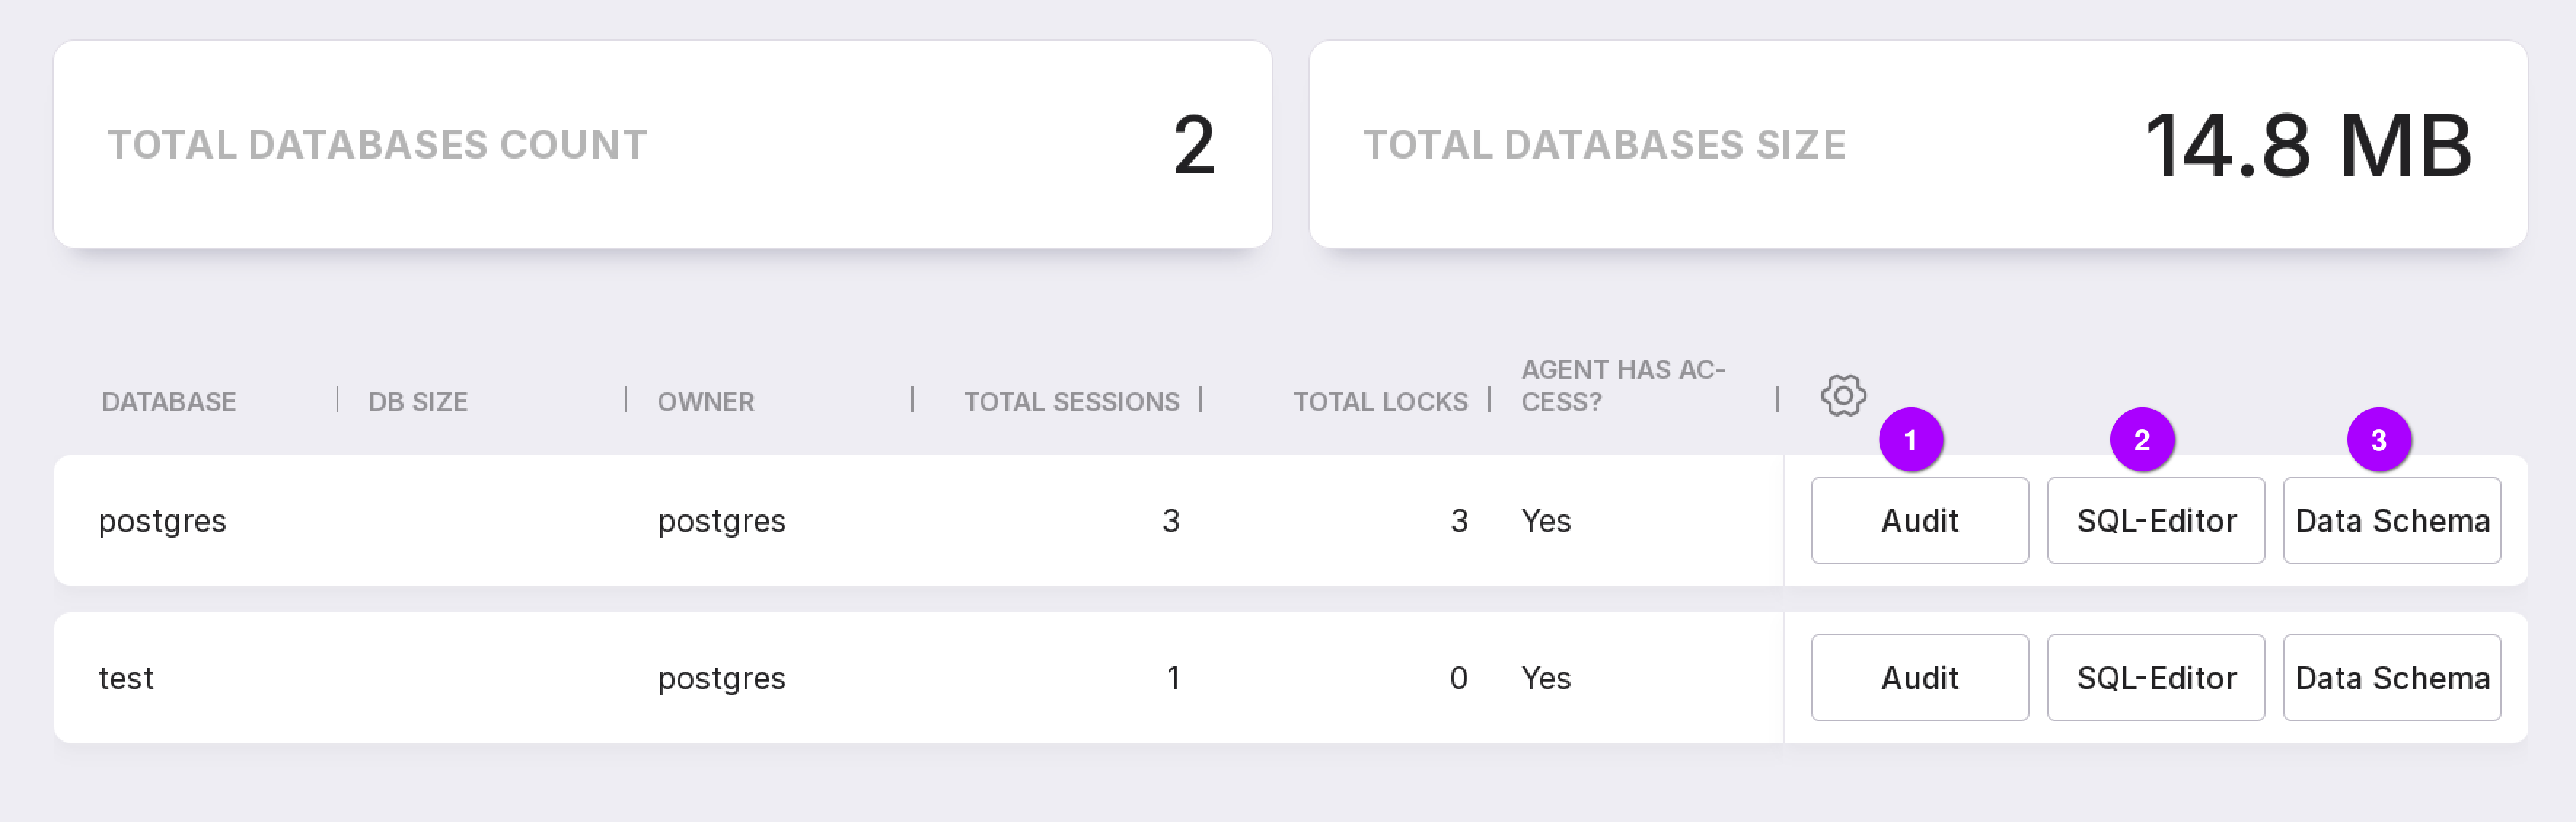The width and height of the screenshot is (2576, 822).
Task: Click purple badge number 3
Action: click(x=2378, y=440)
